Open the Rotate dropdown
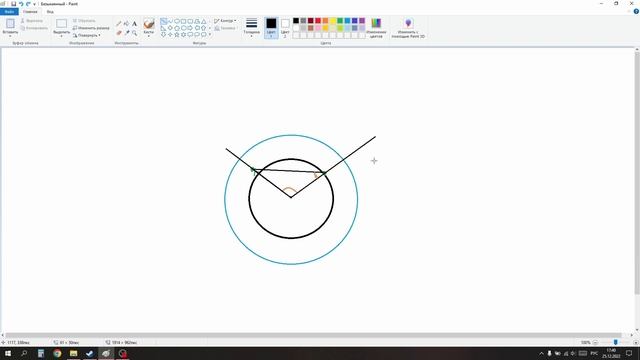 click(x=86, y=35)
